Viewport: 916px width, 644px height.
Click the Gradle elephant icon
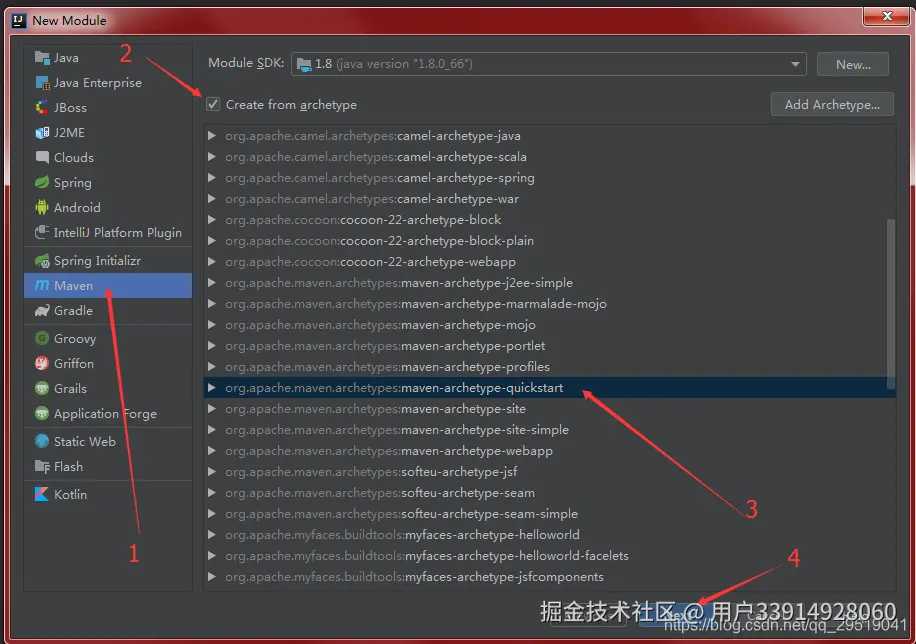pyautogui.click(x=42, y=310)
